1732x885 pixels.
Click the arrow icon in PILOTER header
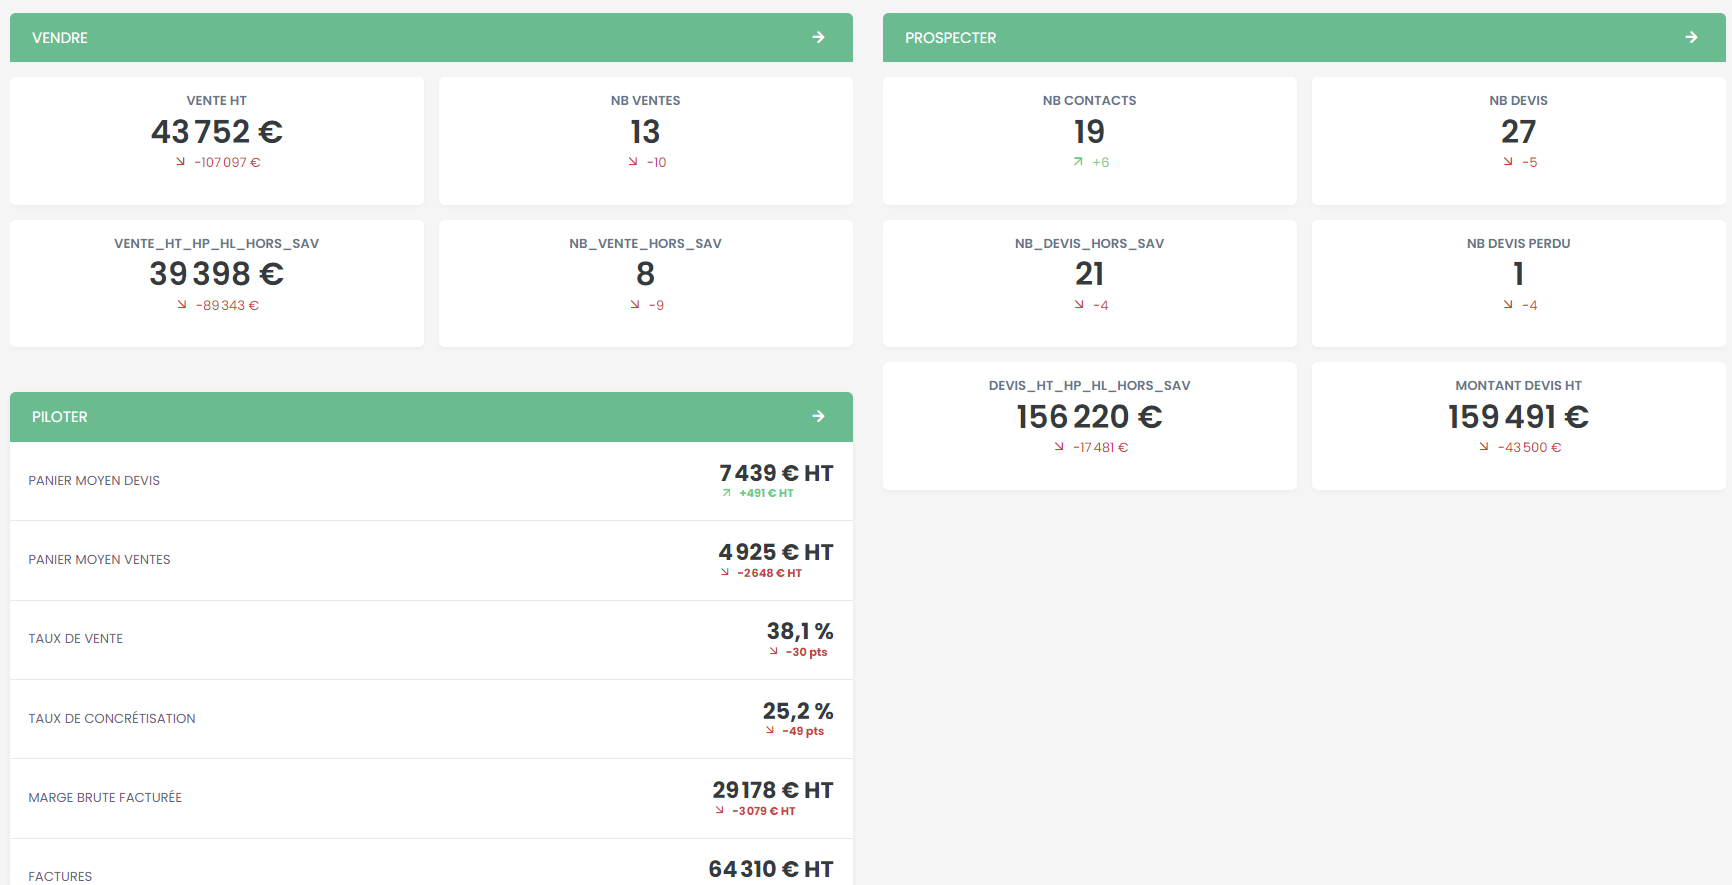coord(818,417)
